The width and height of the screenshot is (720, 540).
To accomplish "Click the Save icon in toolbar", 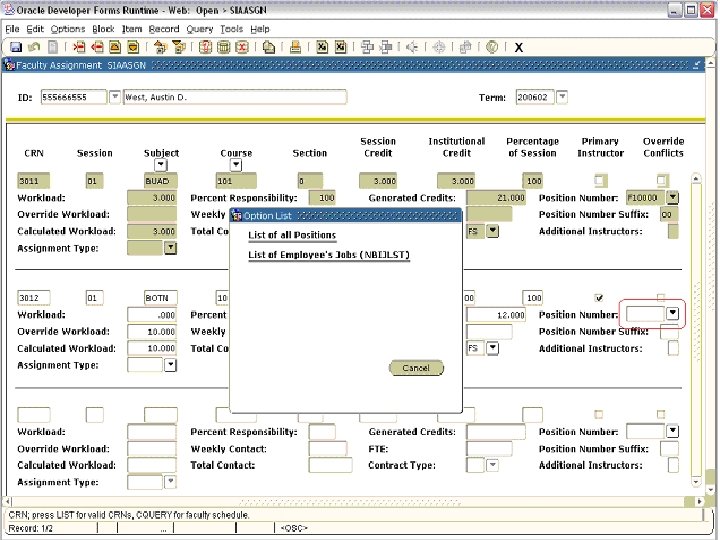I will (x=16, y=47).
